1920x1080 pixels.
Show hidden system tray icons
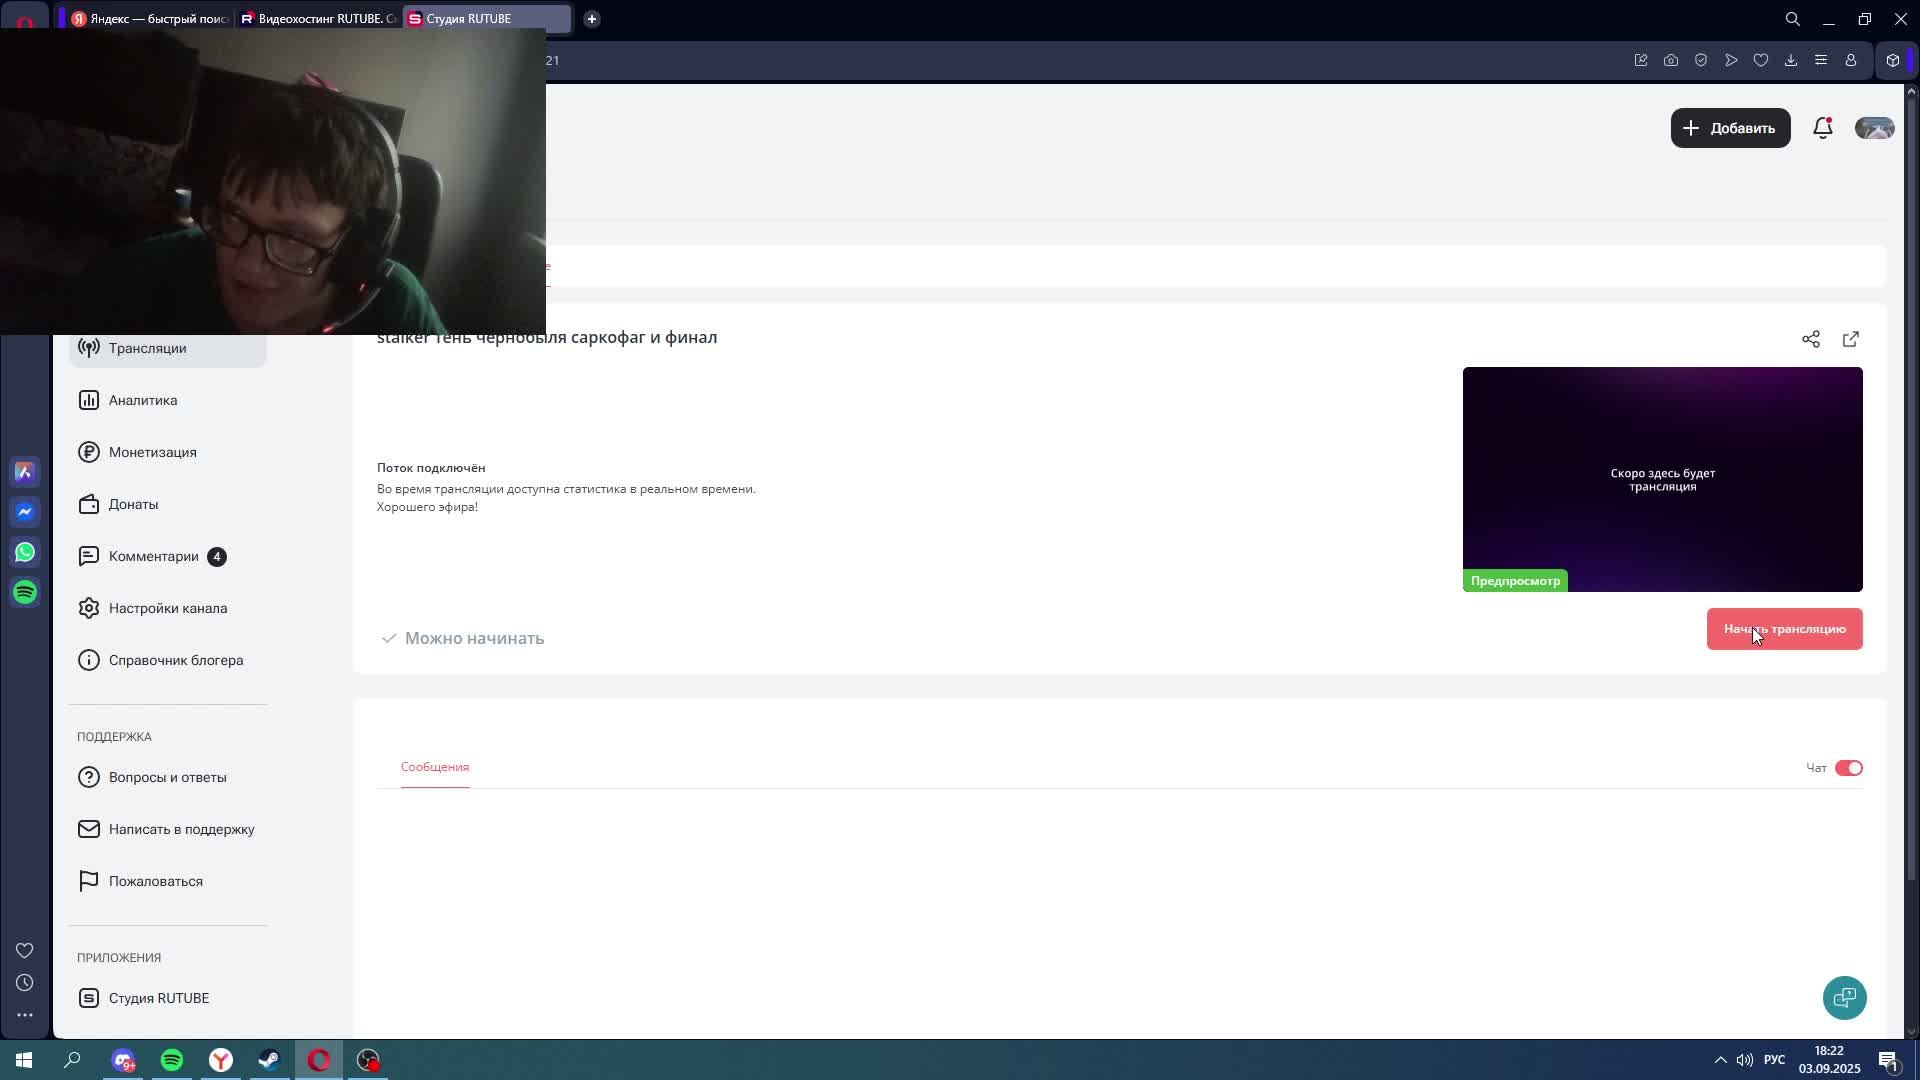(1720, 1060)
